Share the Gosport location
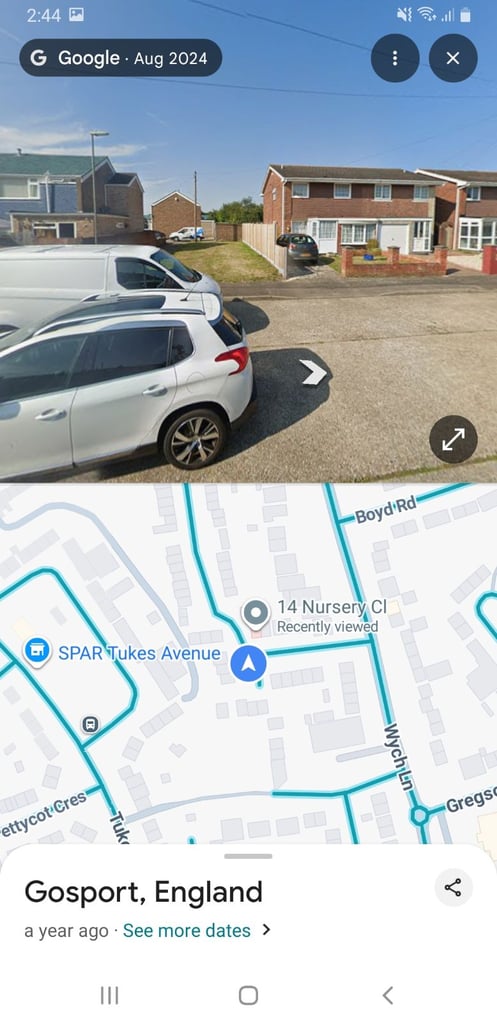497x1024 pixels. (x=453, y=888)
